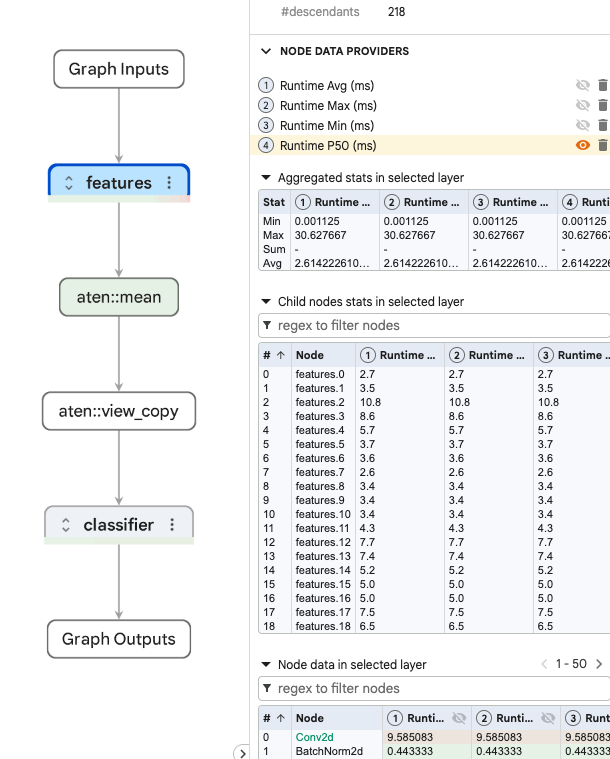Open classifier node more-options menu
This screenshot has height=759, width=610.
(172, 524)
